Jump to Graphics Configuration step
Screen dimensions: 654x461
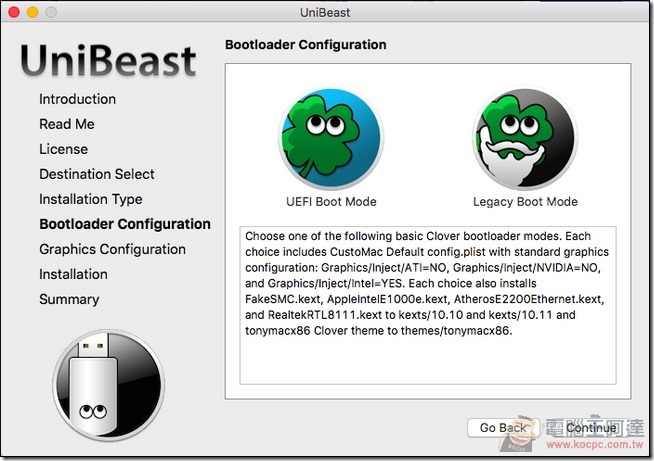[112, 249]
